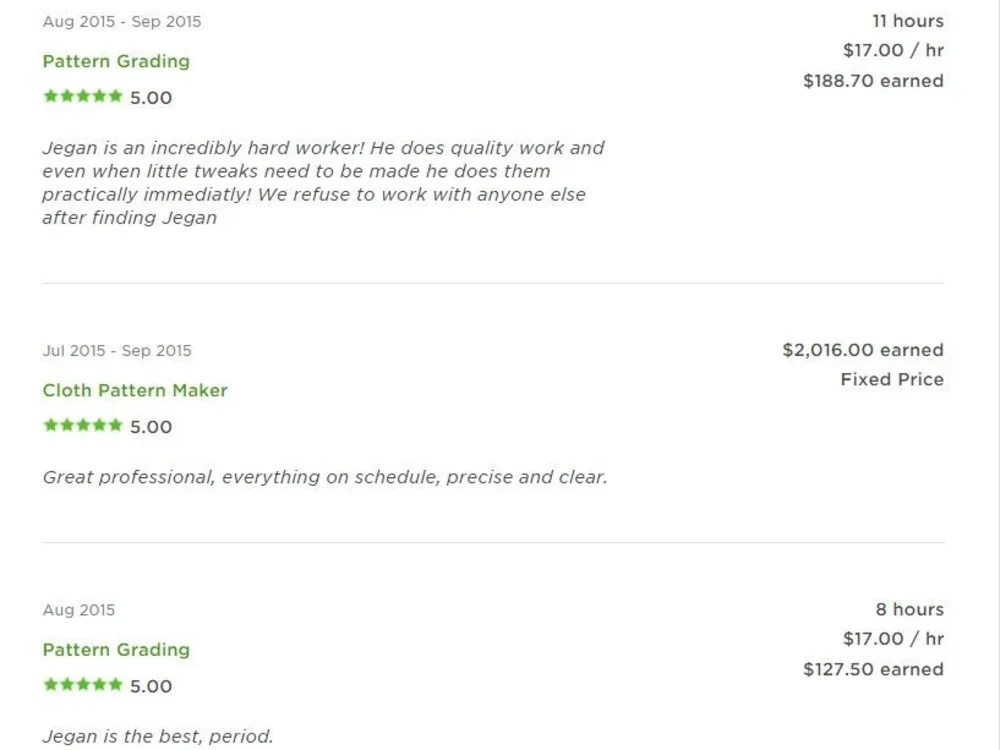Click the 5.00 score in the Aug 2015 review
Image resolution: width=1000 pixels, height=750 pixels.
[x=151, y=686]
